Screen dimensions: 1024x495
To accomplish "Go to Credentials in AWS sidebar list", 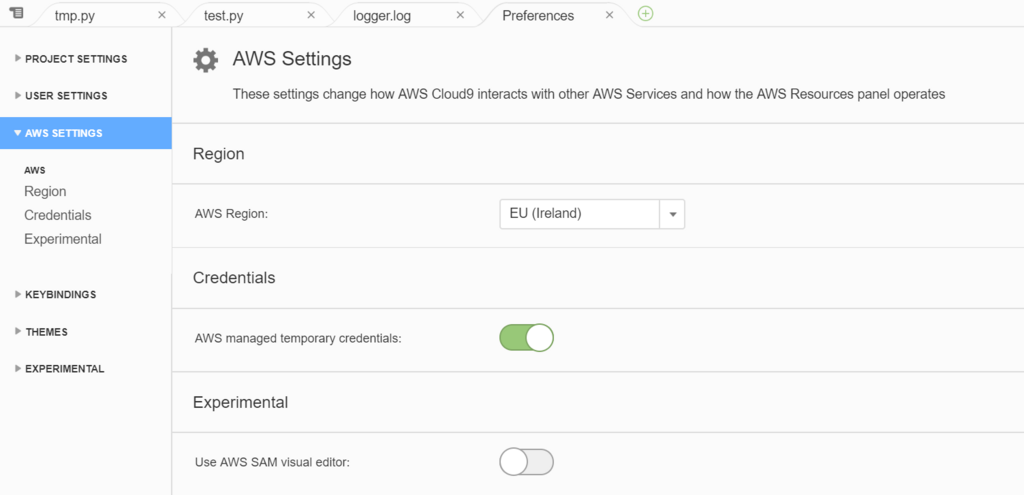I will coord(57,216).
